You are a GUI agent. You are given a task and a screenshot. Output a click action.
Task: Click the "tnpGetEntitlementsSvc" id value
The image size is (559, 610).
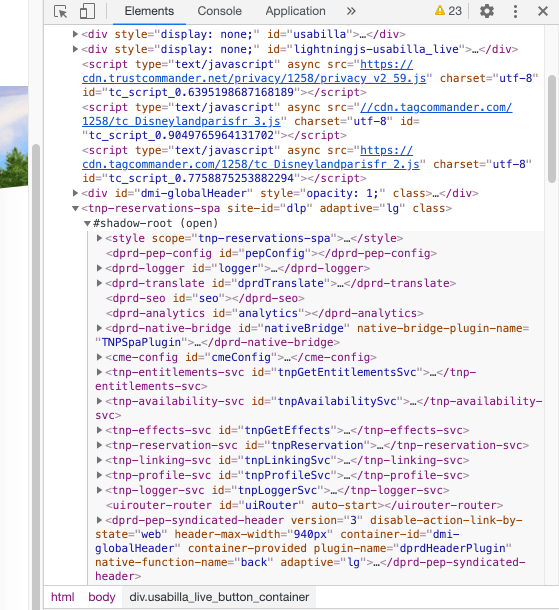[347, 372]
